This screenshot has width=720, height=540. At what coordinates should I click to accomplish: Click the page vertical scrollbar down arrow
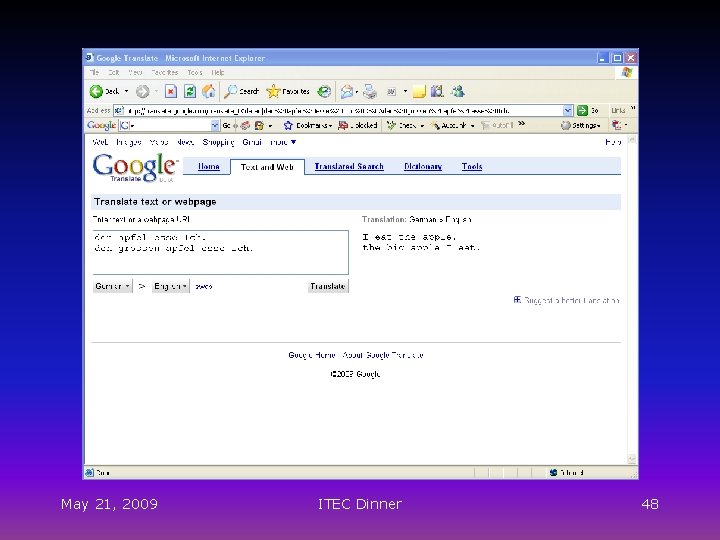[632, 459]
